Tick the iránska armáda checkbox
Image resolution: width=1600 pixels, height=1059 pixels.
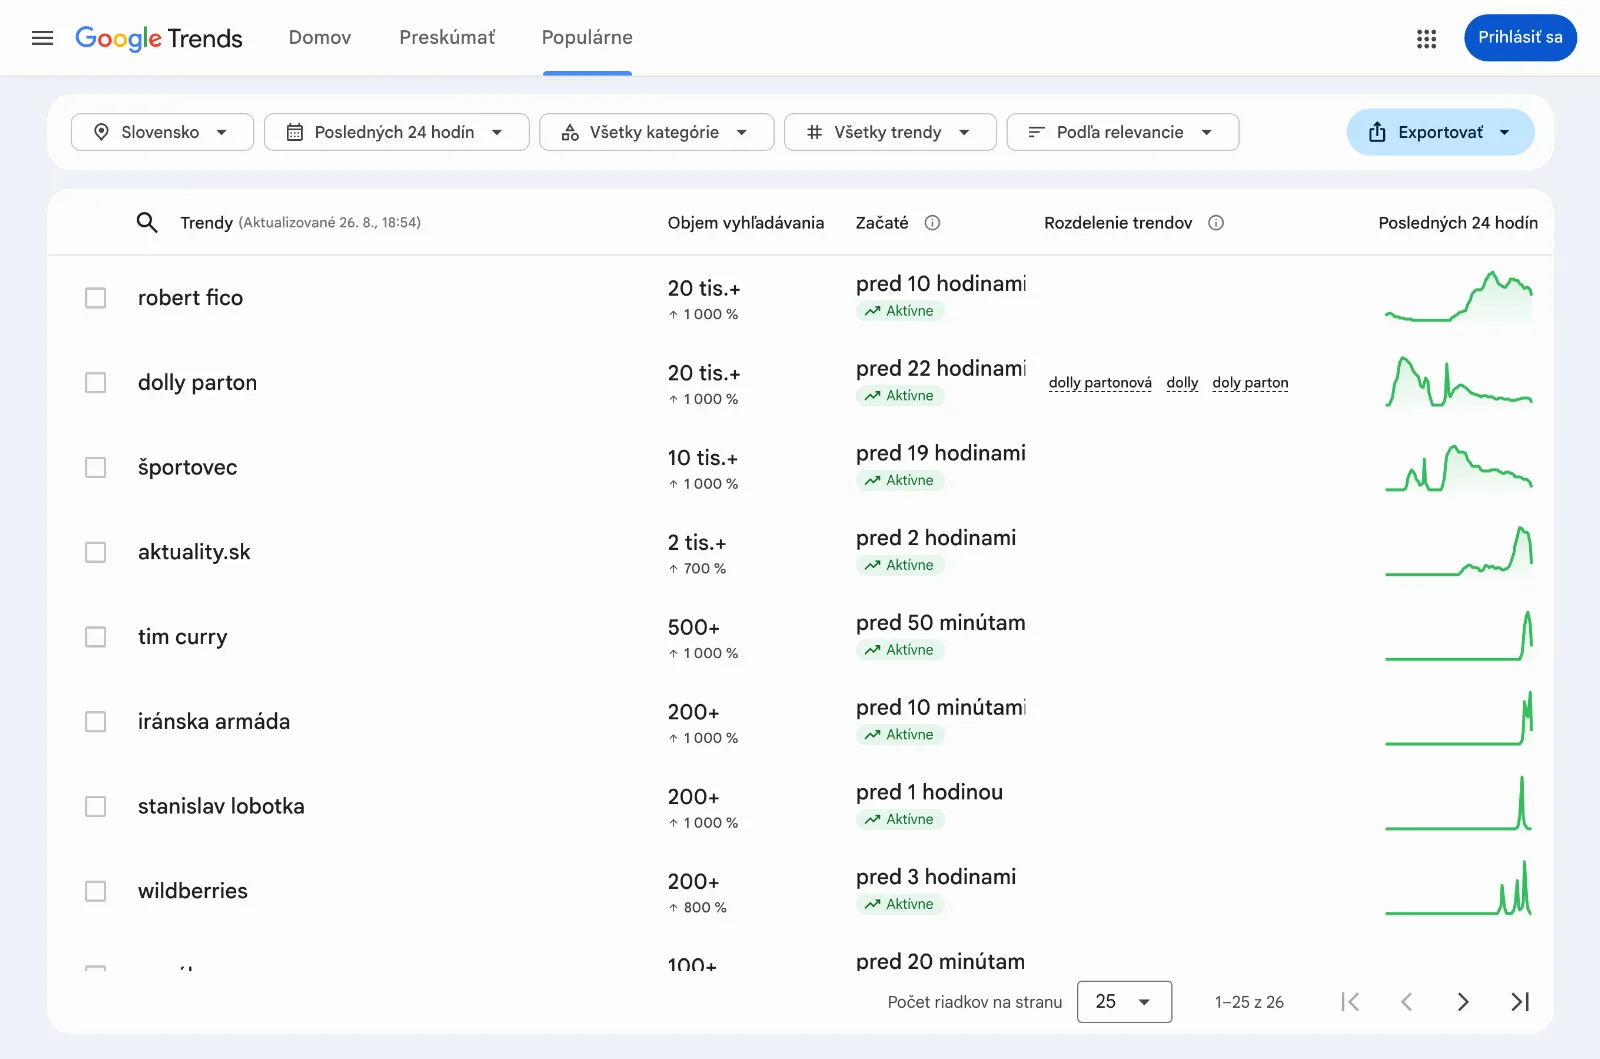point(95,721)
